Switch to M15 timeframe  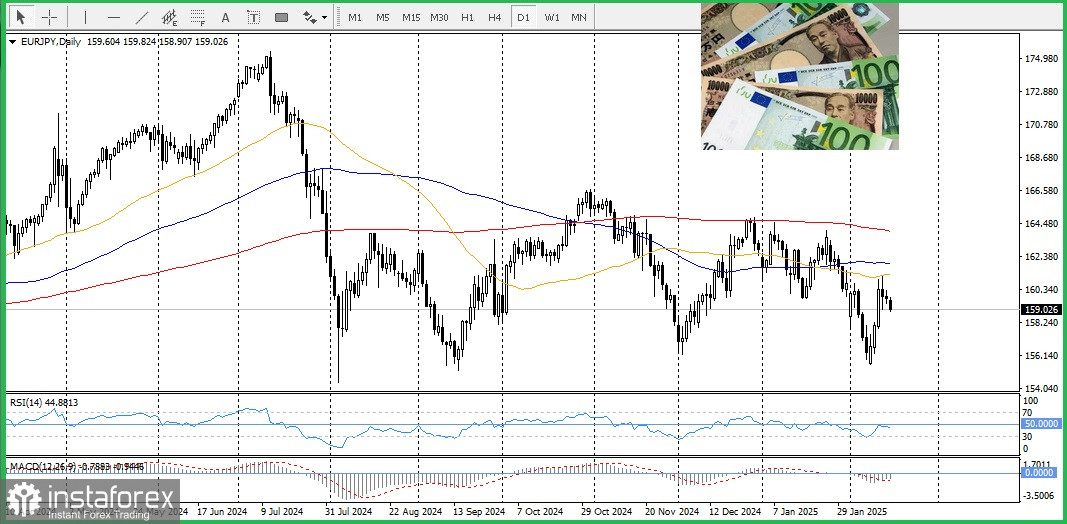pos(411,17)
